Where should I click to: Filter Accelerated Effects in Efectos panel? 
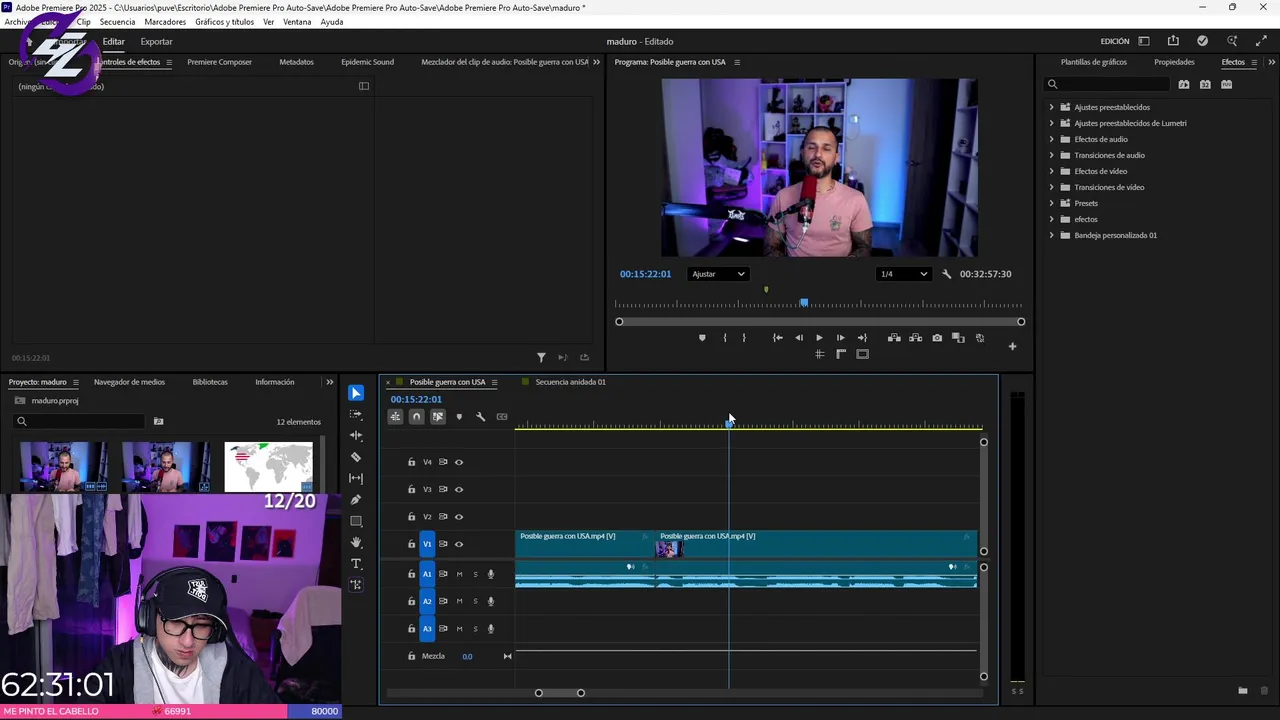tap(1184, 84)
